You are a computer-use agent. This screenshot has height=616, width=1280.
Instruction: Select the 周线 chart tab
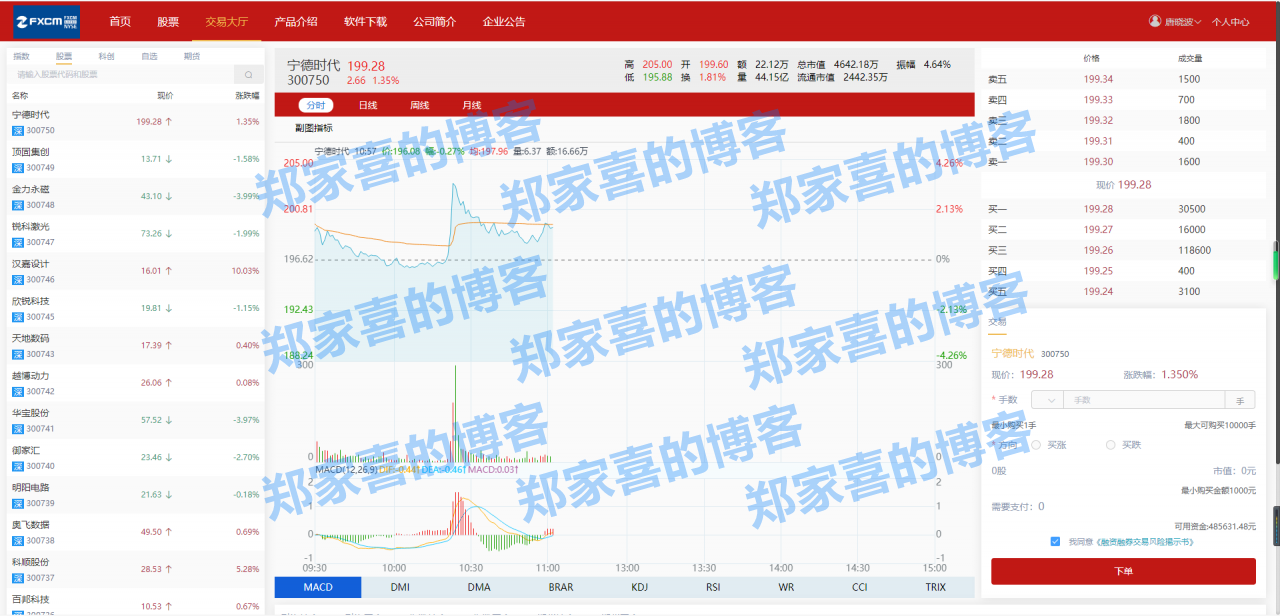[420, 105]
